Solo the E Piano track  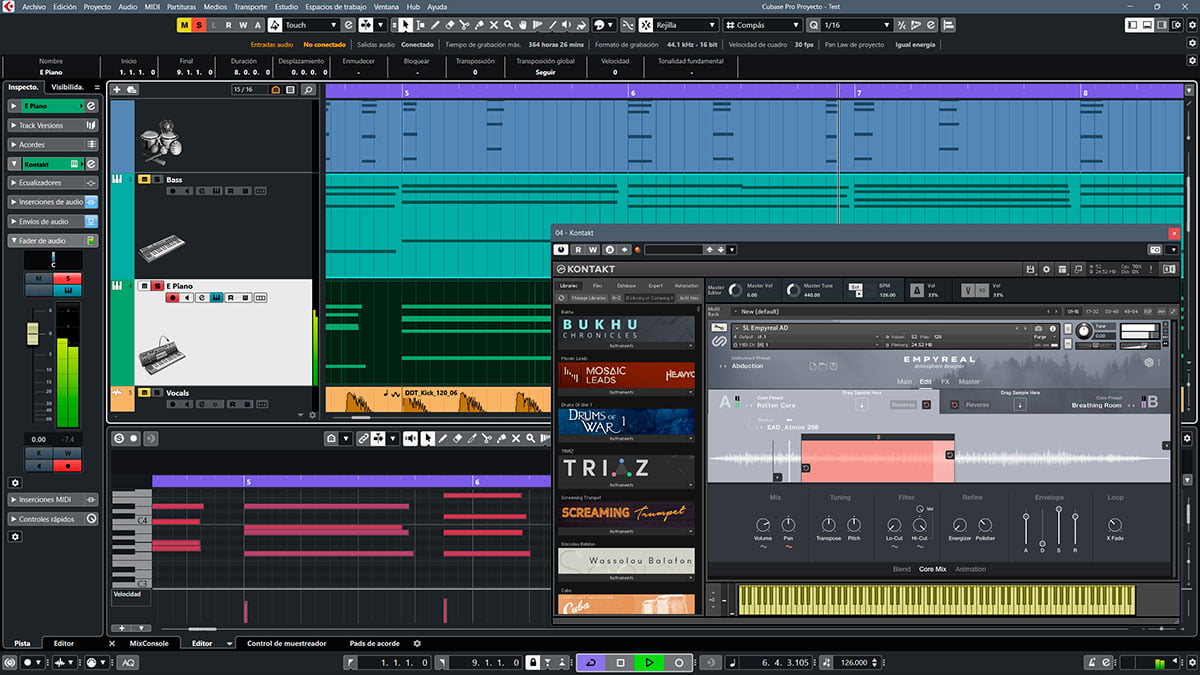click(156, 286)
